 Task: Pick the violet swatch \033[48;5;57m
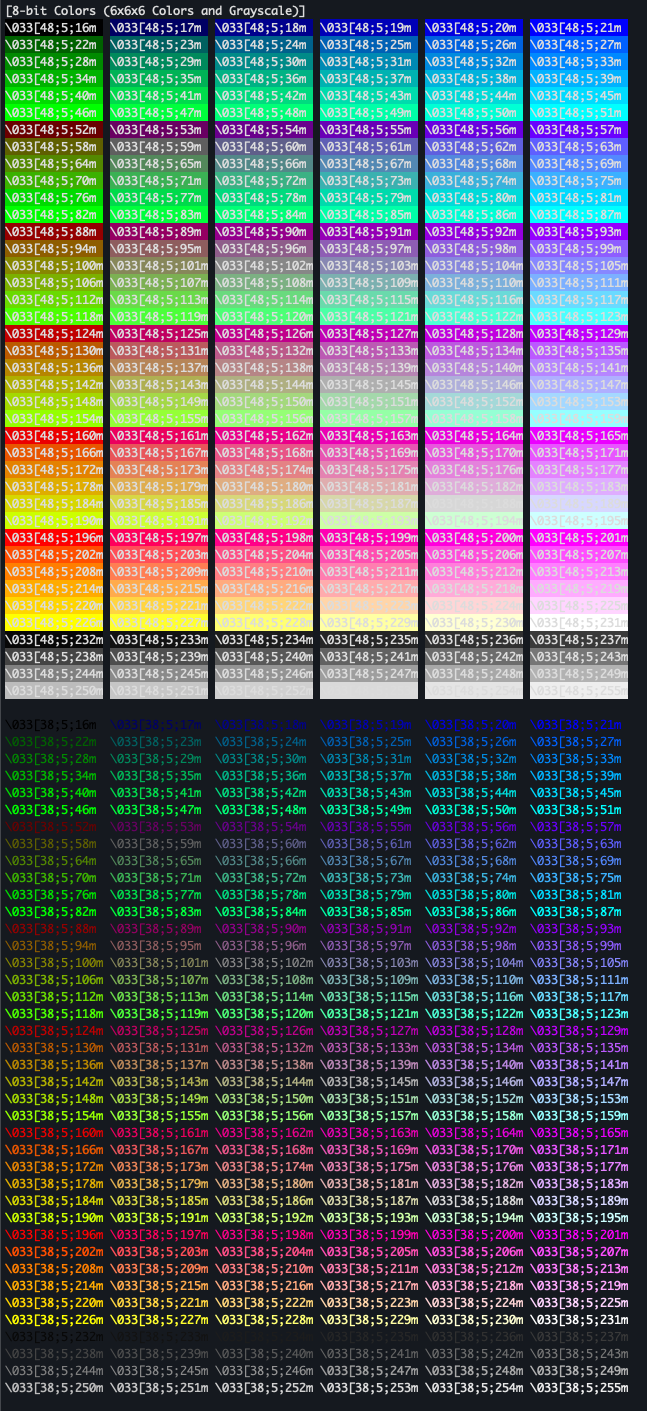(x=578, y=130)
